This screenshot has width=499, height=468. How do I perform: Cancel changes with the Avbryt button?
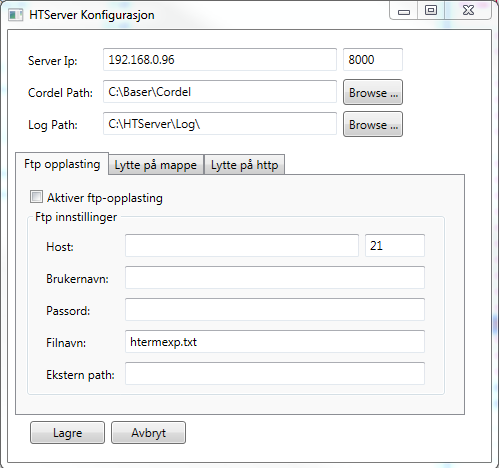148,433
